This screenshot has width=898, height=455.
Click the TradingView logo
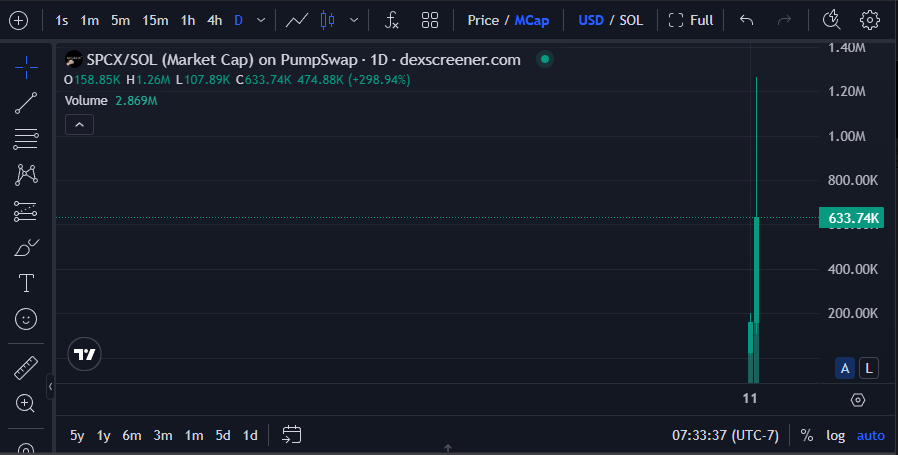(85, 354)
